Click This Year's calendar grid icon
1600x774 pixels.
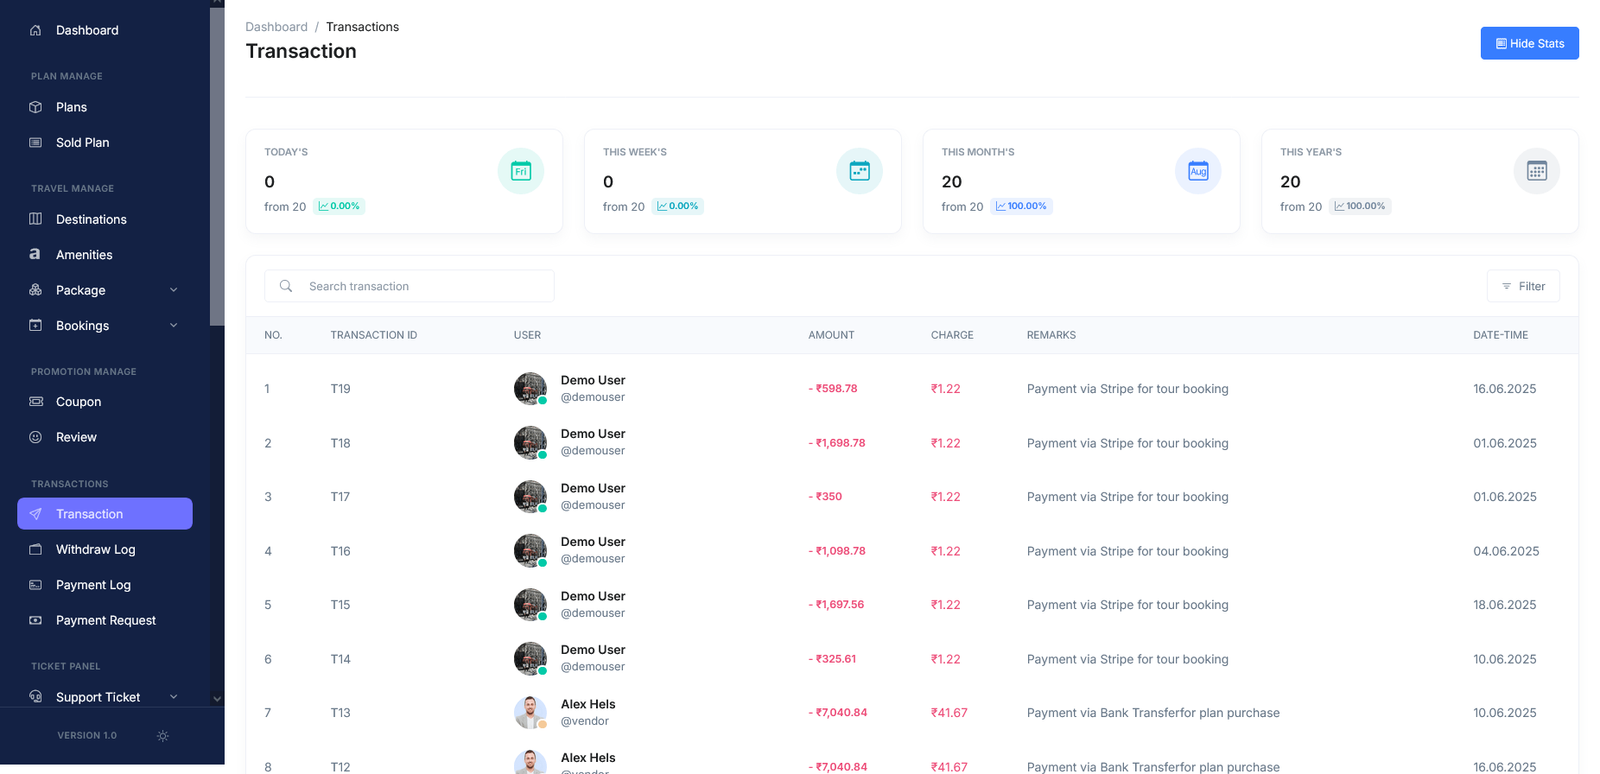[x=1536, y=171]
